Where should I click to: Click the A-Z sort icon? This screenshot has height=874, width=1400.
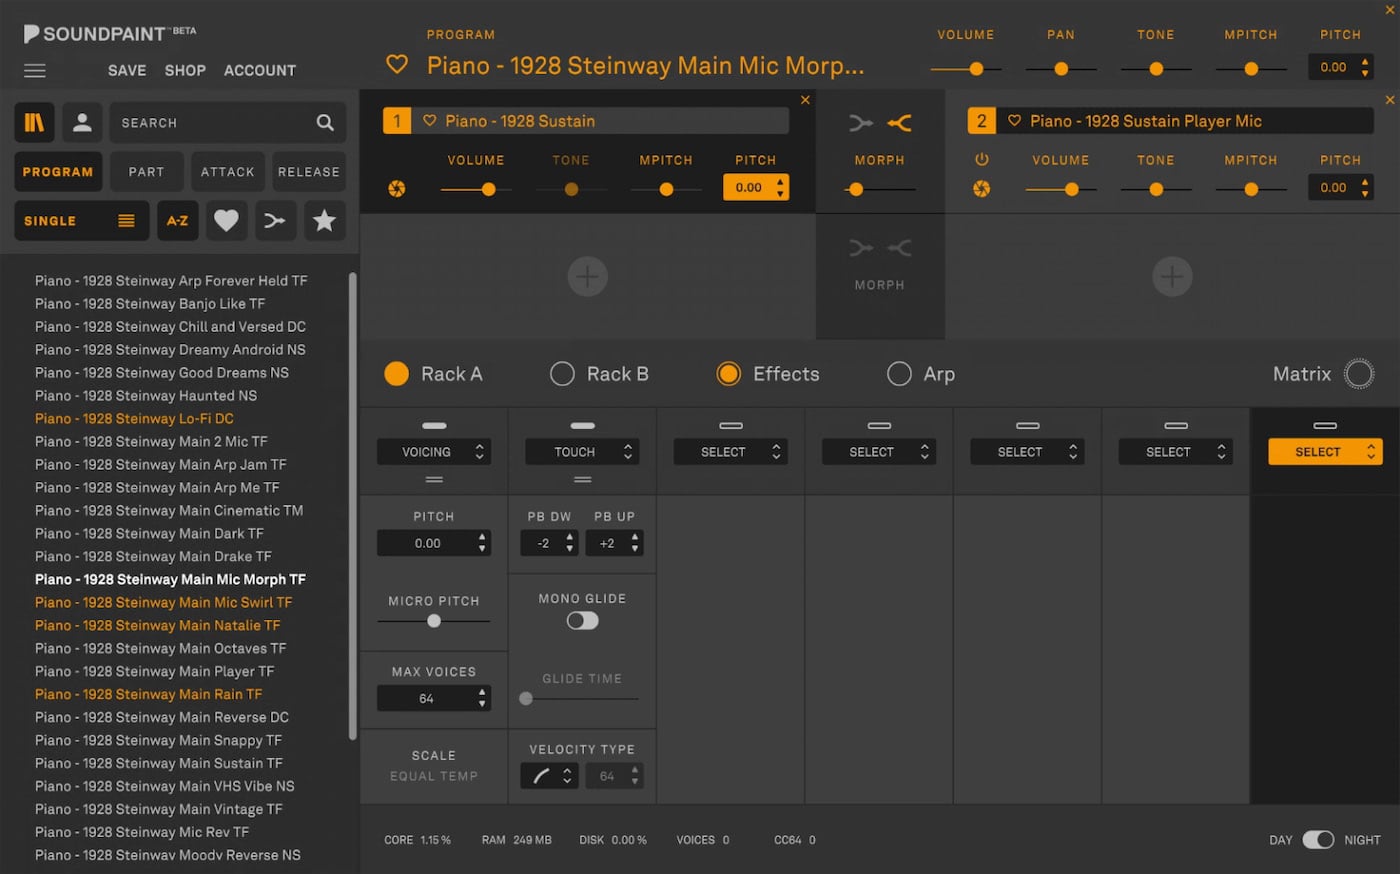[x=177, y=221]
